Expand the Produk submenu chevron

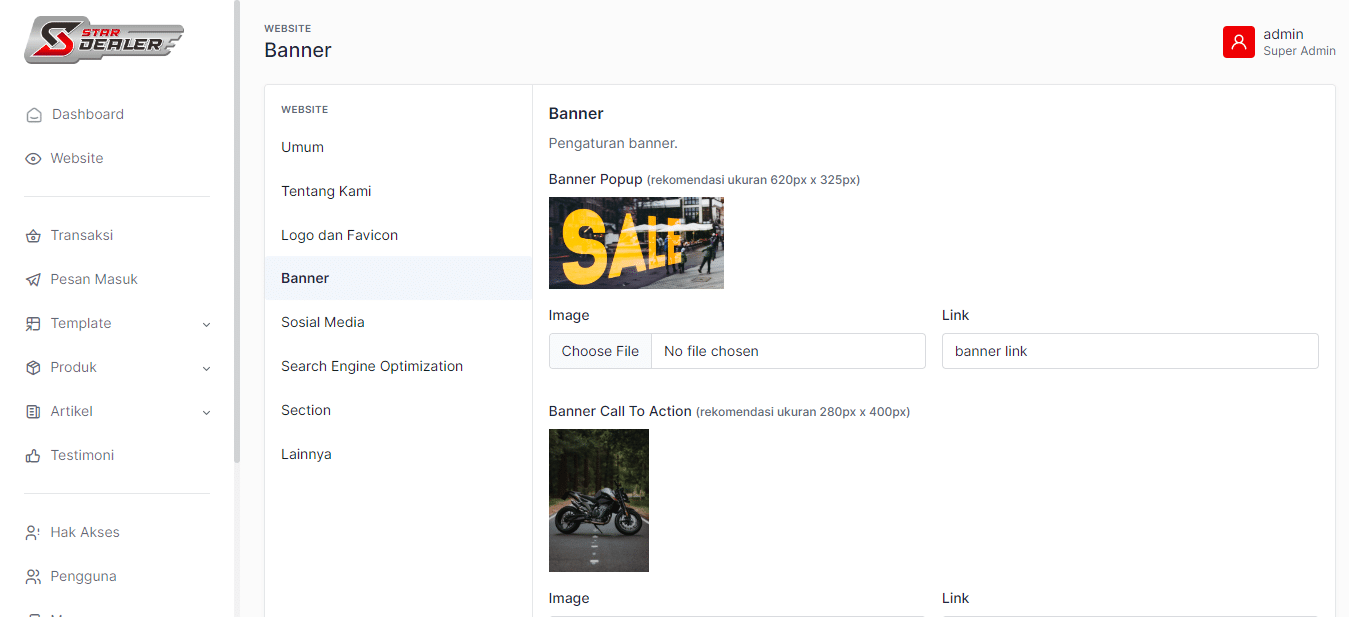[x=207, y=368]
